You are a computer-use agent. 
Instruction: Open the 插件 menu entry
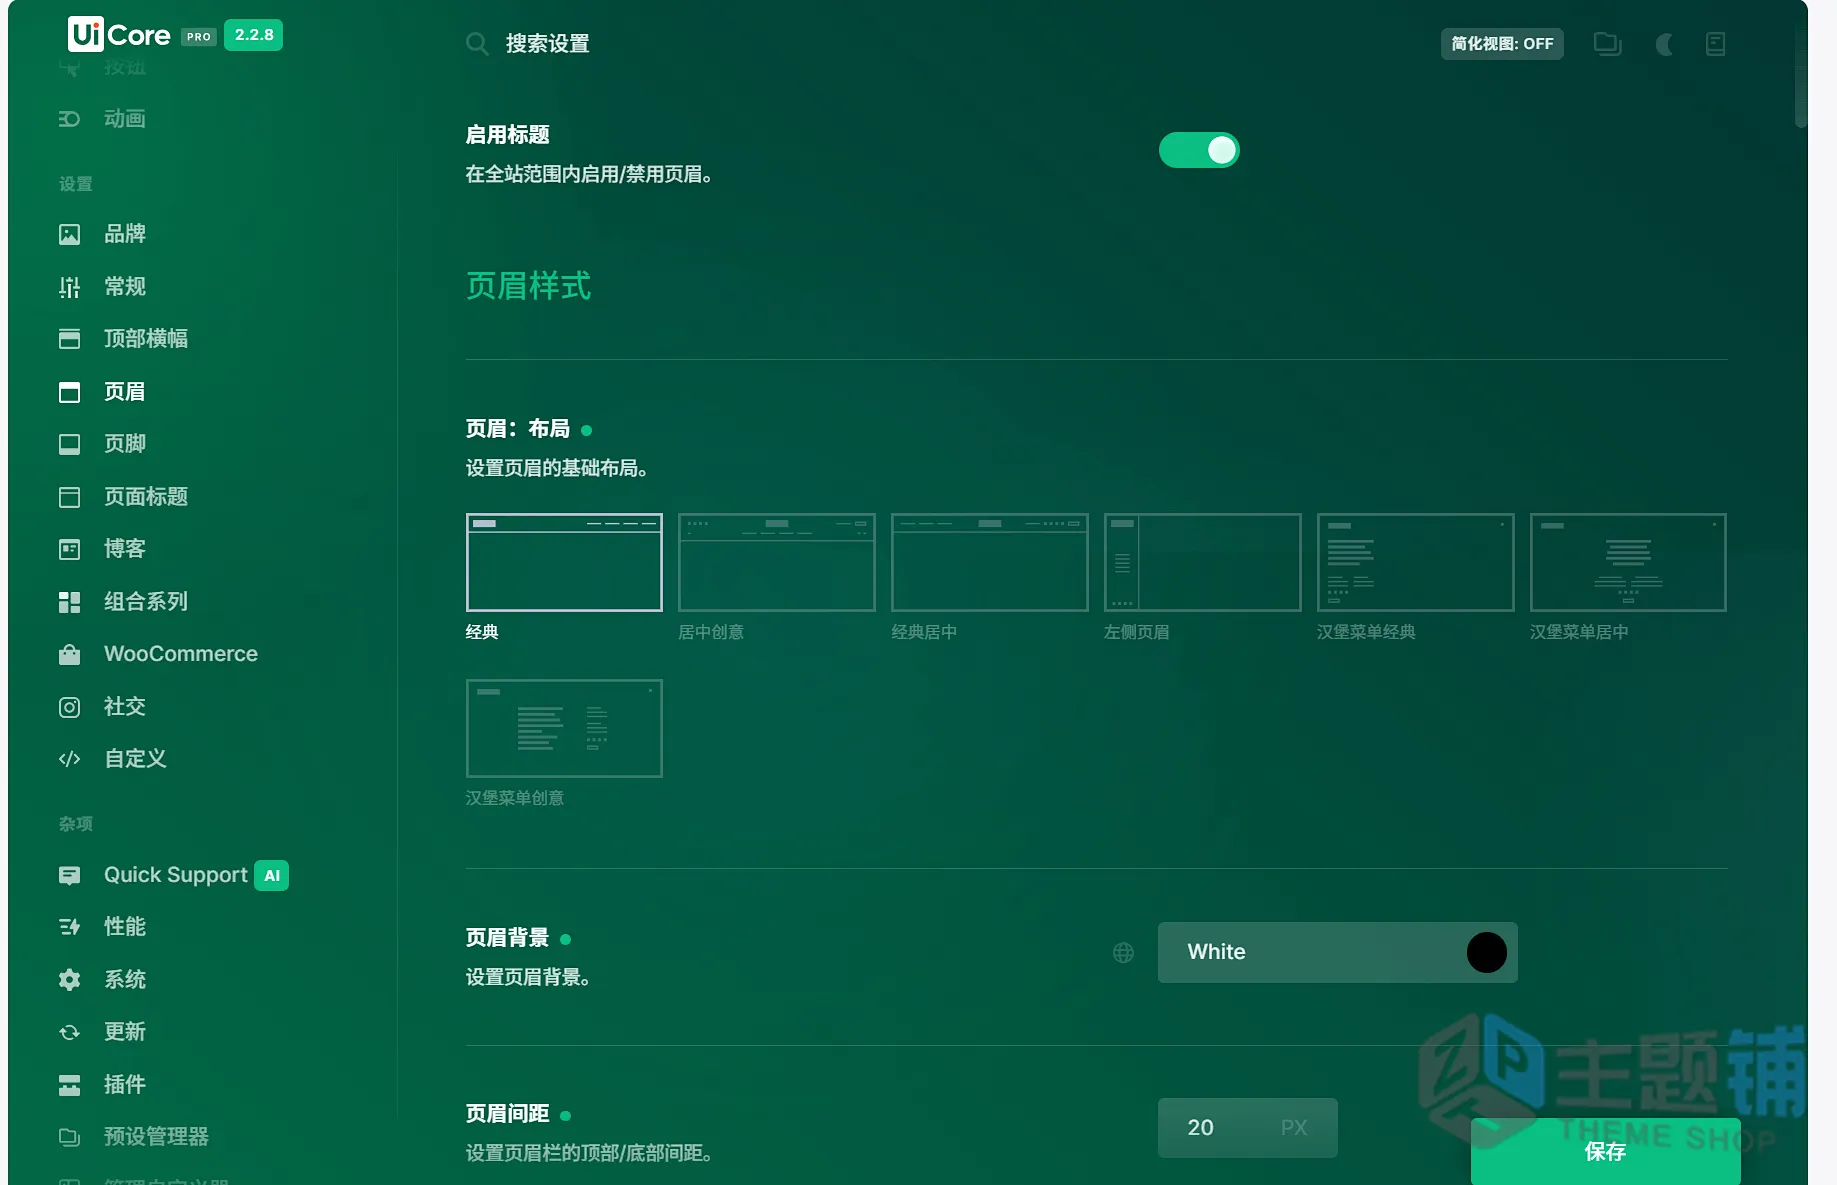point(125,1085)
